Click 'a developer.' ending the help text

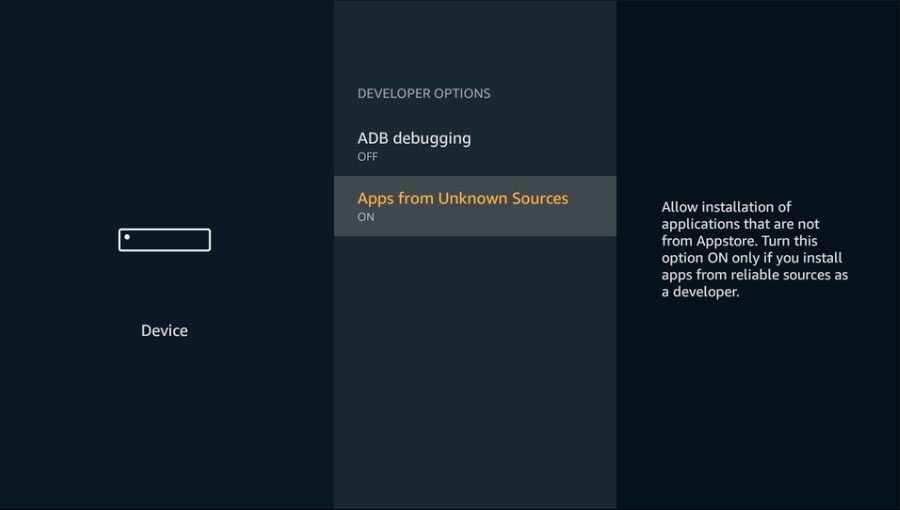click(x=700, y=292)
